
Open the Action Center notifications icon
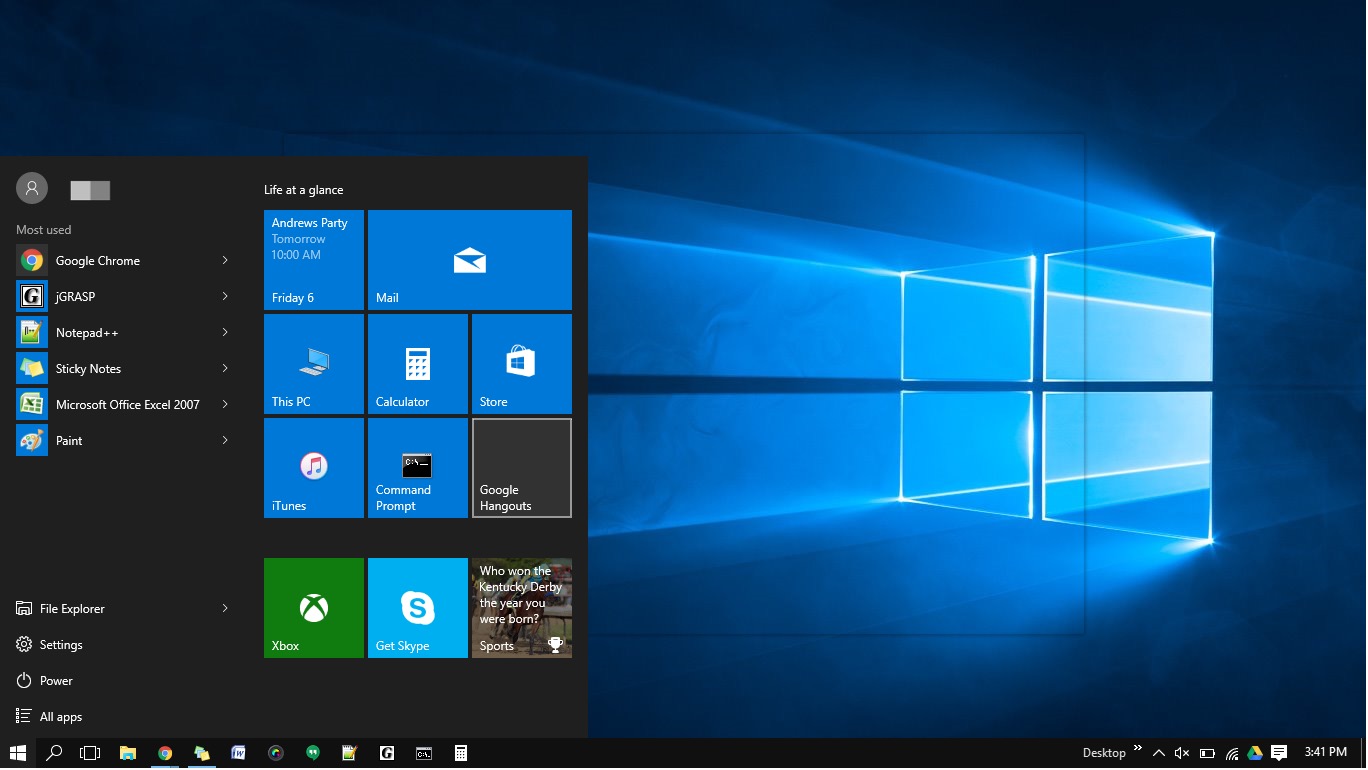pos(1279,753)
